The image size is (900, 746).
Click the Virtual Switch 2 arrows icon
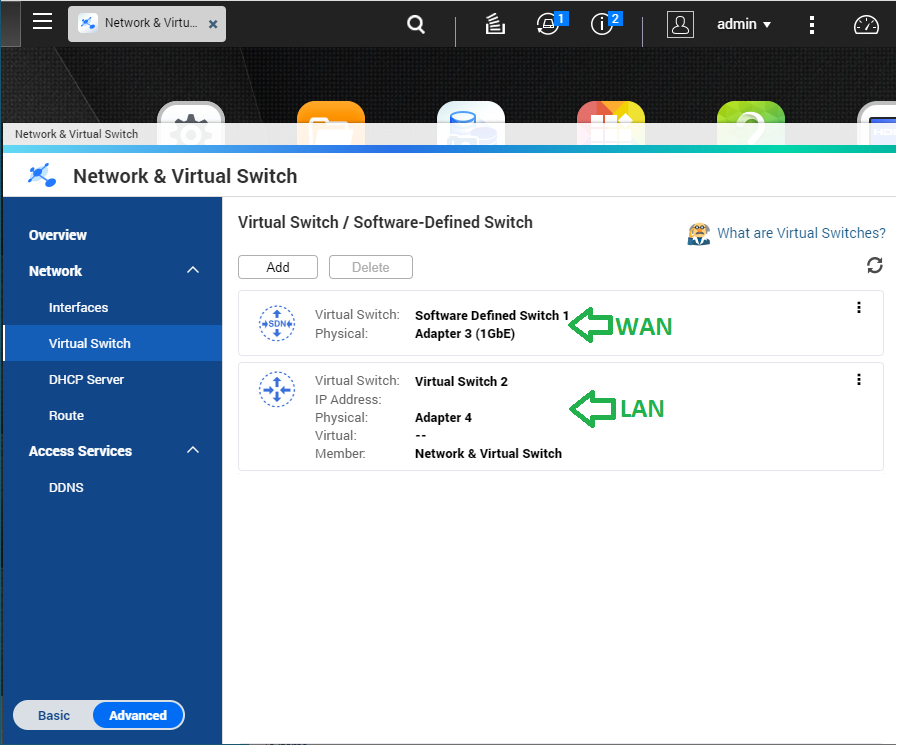[277, 390]
